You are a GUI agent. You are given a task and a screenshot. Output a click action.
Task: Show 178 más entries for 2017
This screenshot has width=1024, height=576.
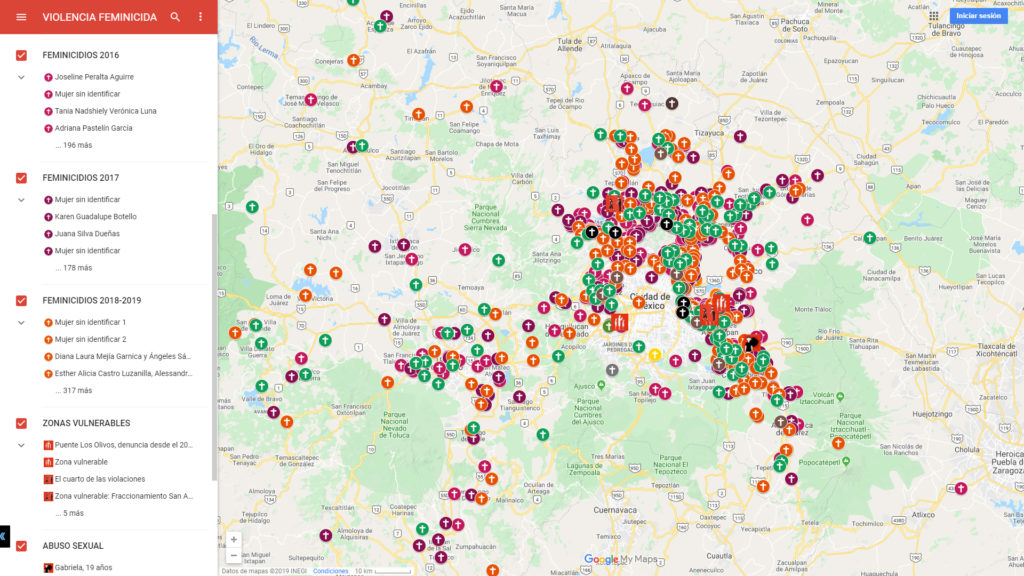tap(74, 268)
